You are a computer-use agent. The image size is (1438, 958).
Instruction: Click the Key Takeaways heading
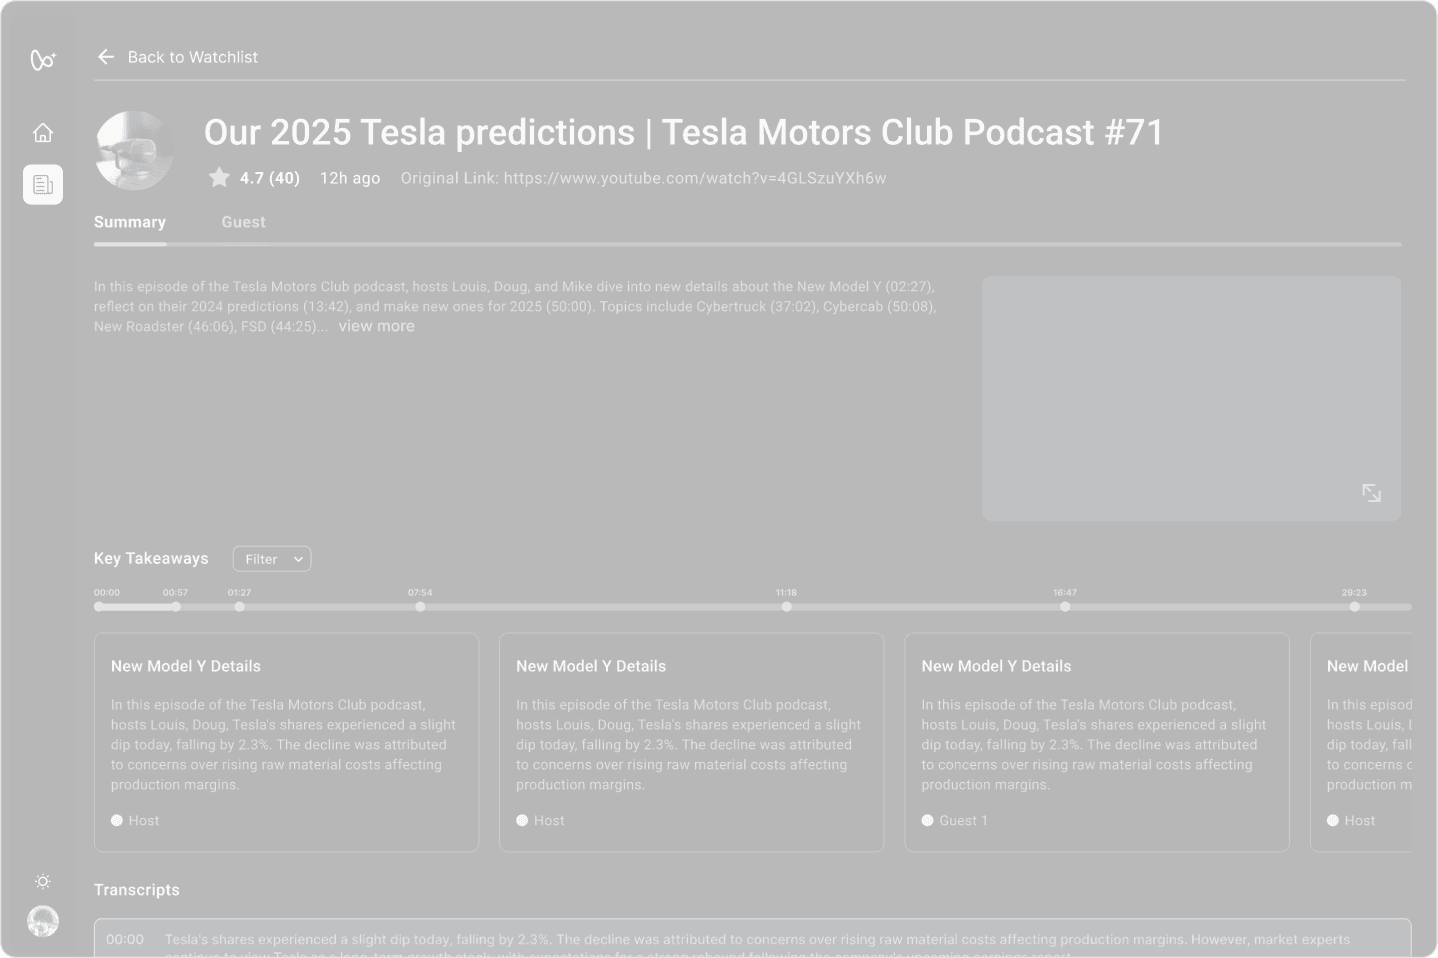click(x=151, y=558)
